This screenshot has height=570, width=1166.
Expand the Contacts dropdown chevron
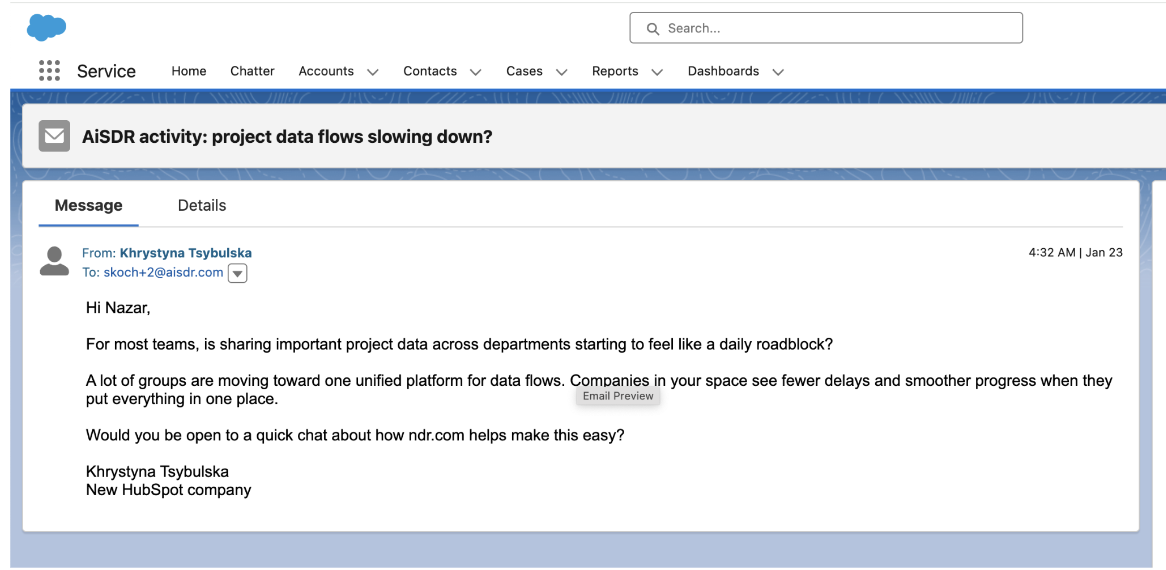(x=475, y=72)
